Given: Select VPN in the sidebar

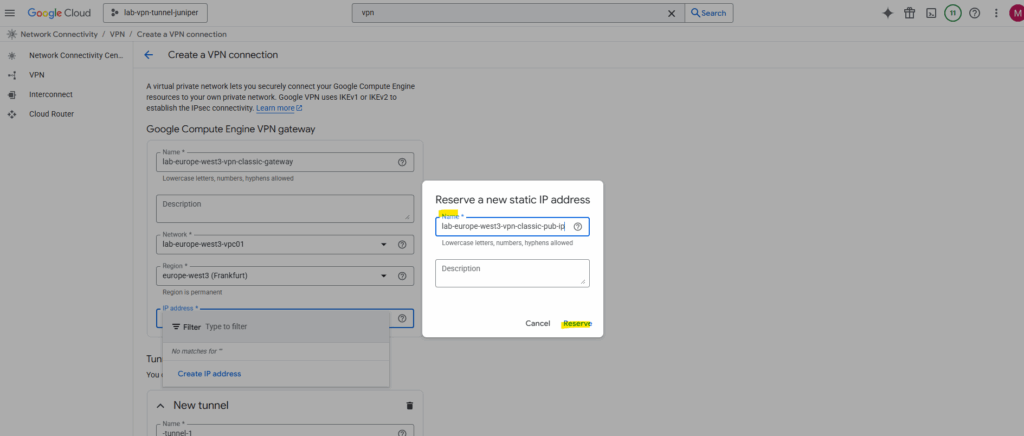Looking at the screenshot, I should [37, 75].
